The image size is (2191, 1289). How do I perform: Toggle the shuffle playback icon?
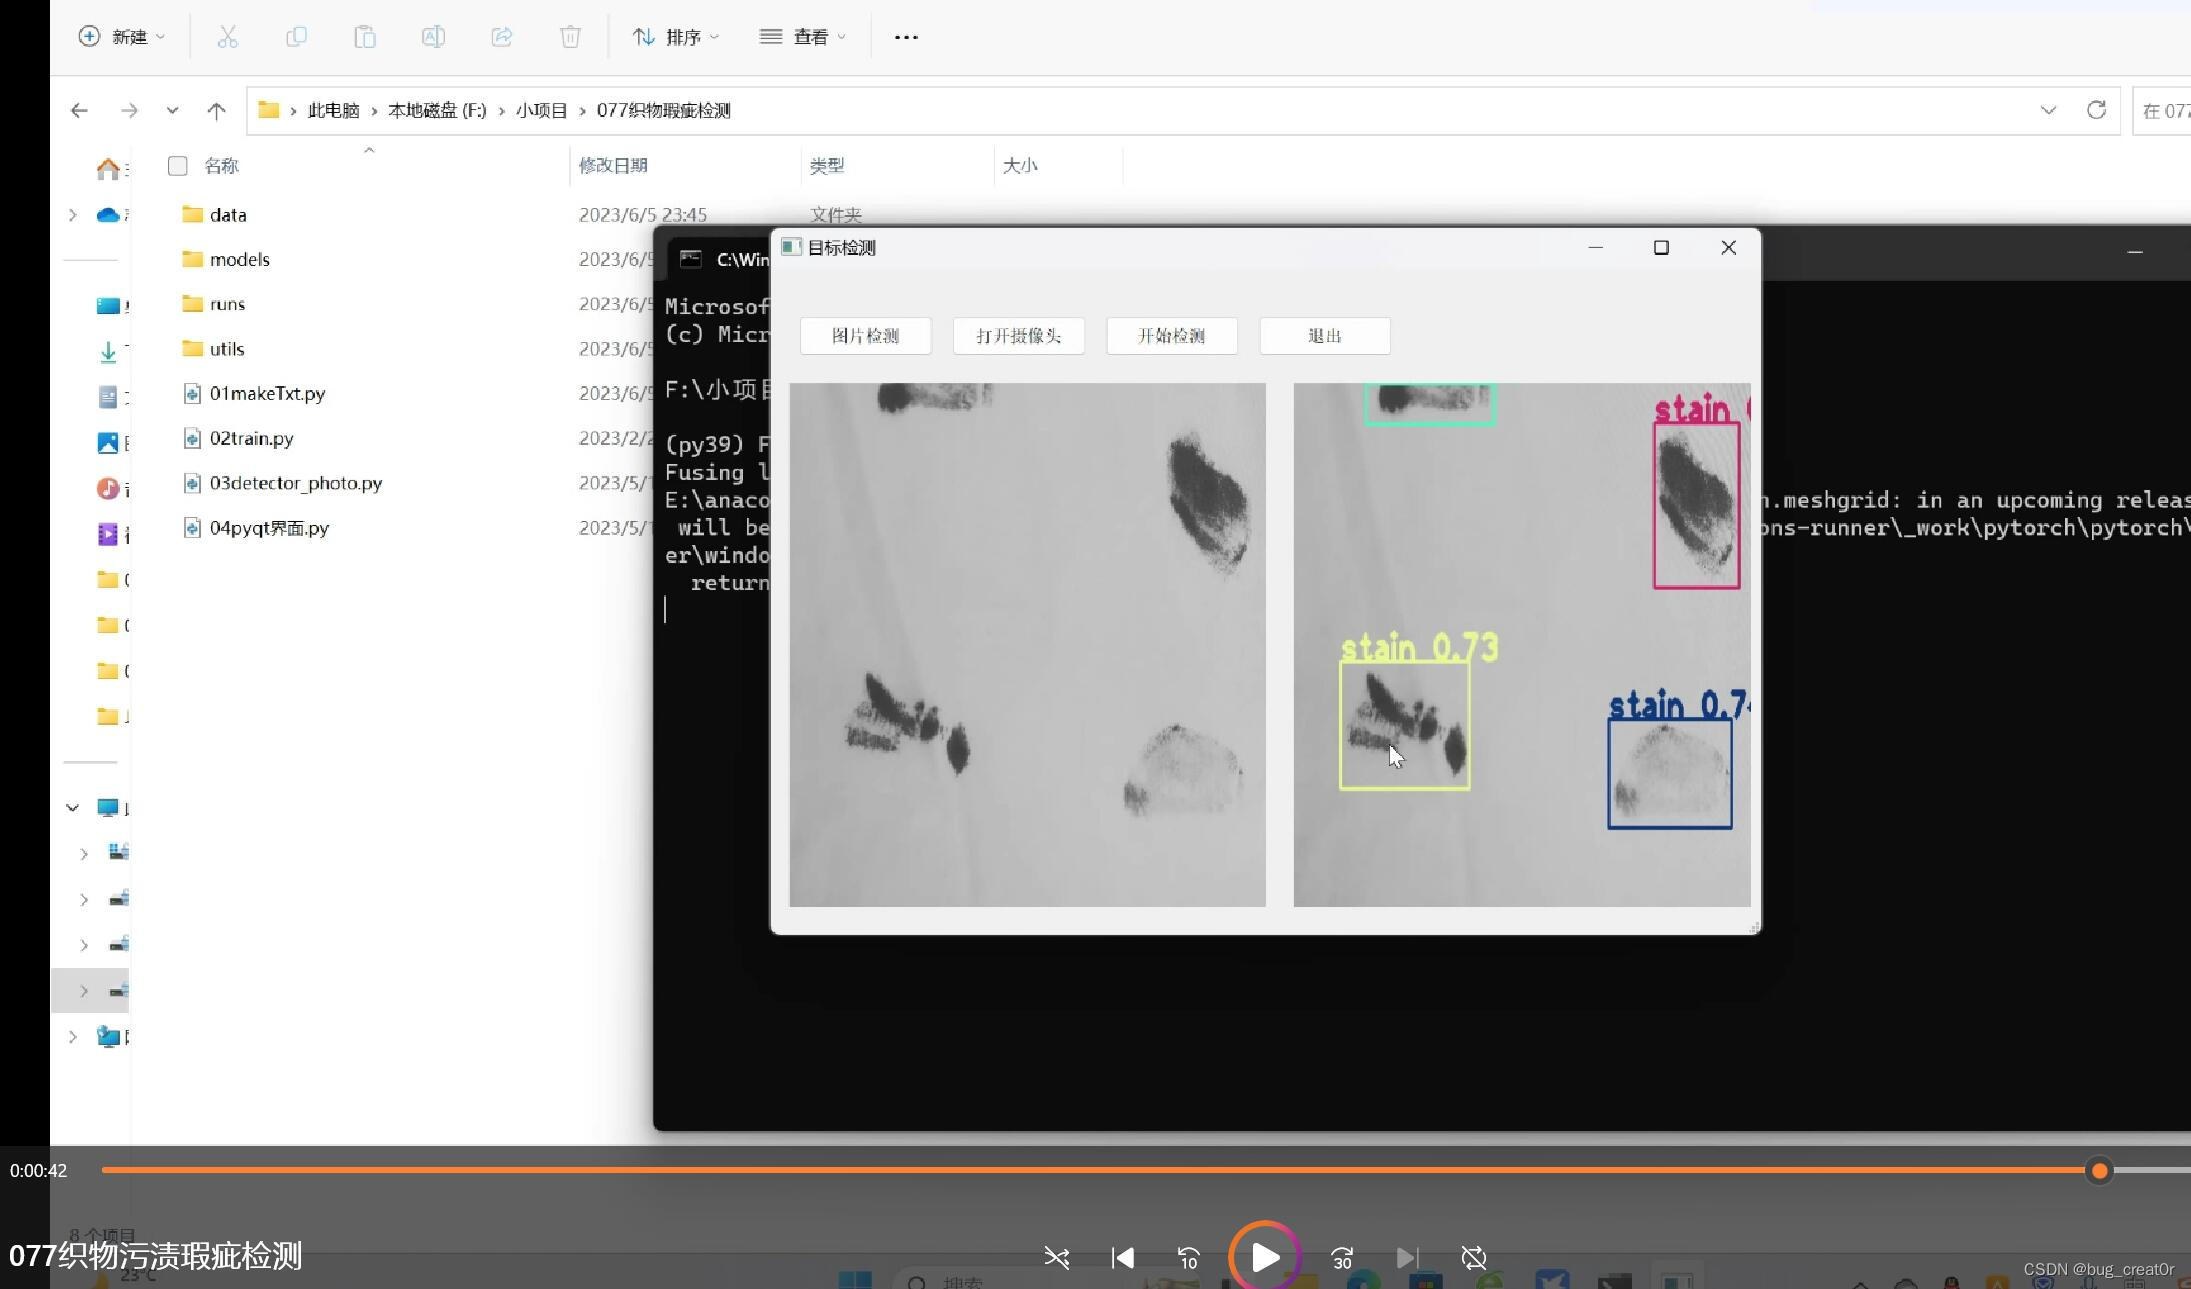coord(1056,1258)
